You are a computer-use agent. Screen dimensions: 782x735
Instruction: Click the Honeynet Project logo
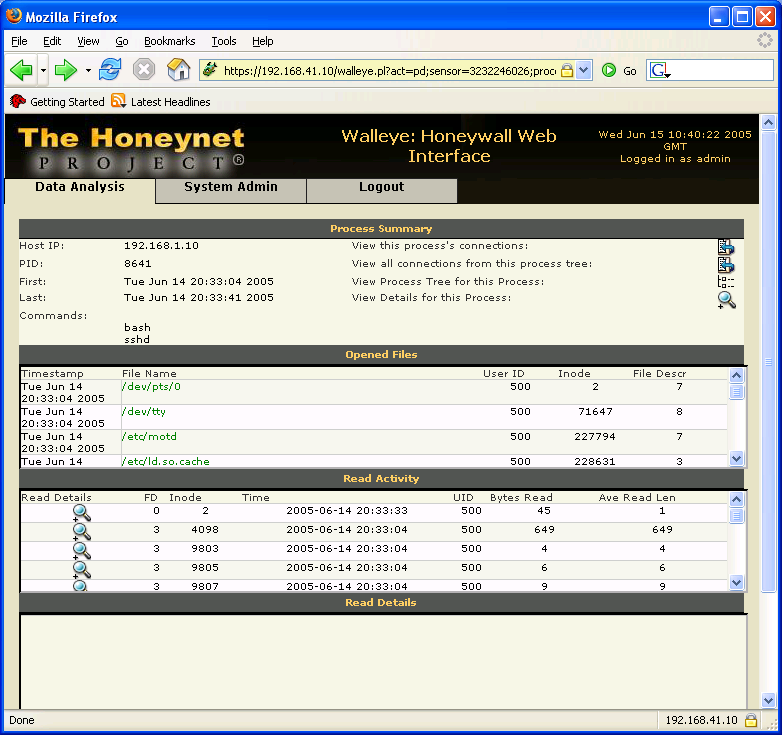pos(131,149)
